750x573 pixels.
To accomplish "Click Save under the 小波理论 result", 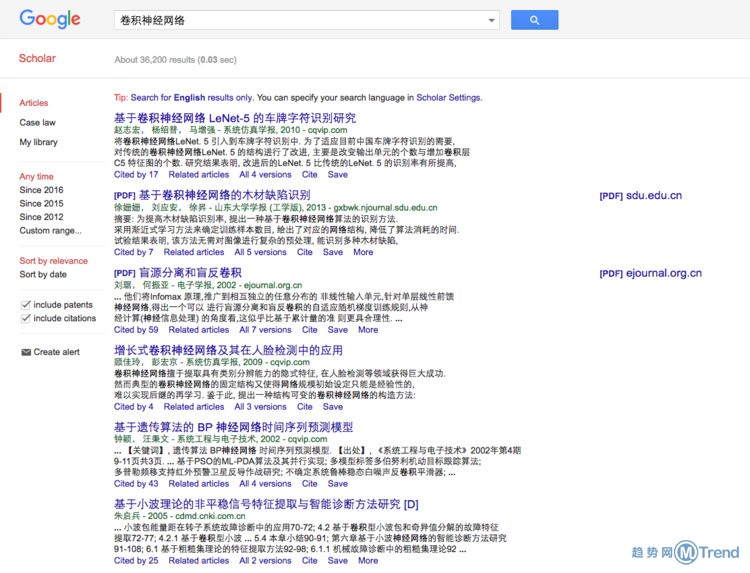I will tap(338, 561).
